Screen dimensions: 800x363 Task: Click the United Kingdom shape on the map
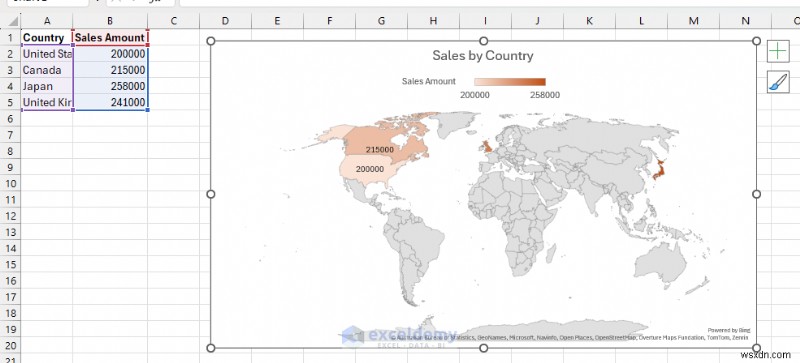(487, 147)
